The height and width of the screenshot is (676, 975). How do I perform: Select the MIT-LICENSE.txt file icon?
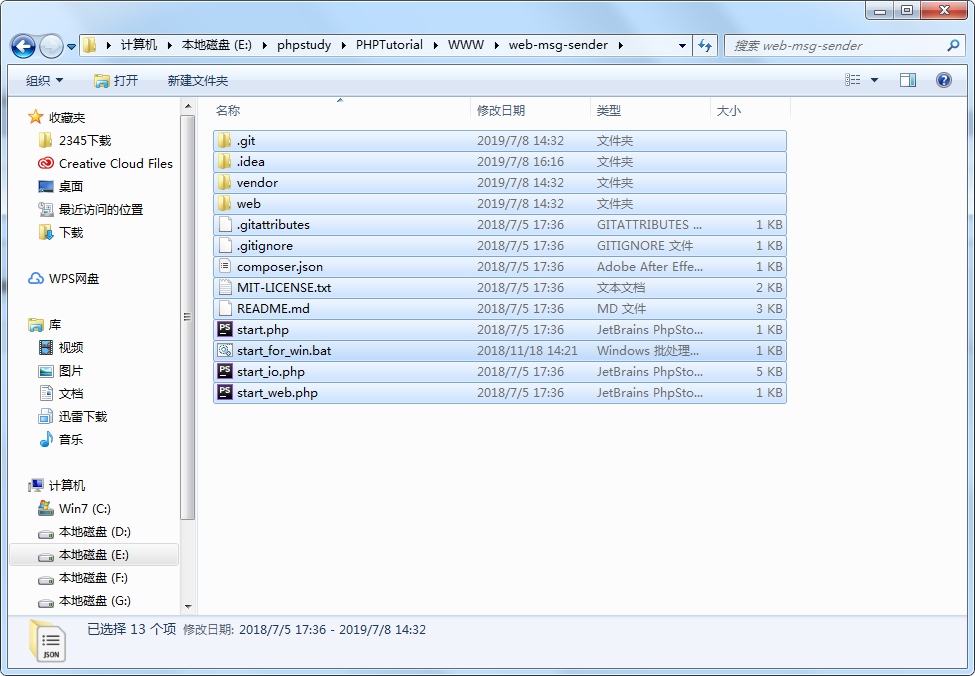tap(224, 287)
